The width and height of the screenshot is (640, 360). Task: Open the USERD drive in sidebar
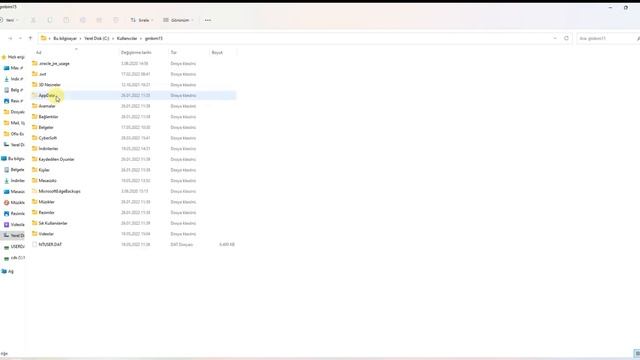(14, 247)
